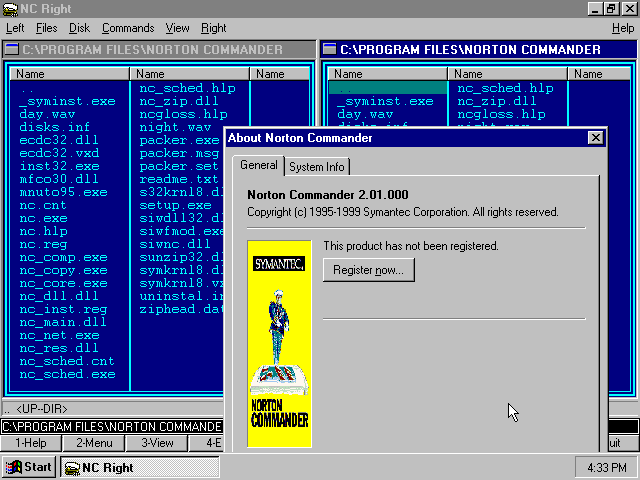
Task: Select setup.exe in the left panel
Action: 176,205
